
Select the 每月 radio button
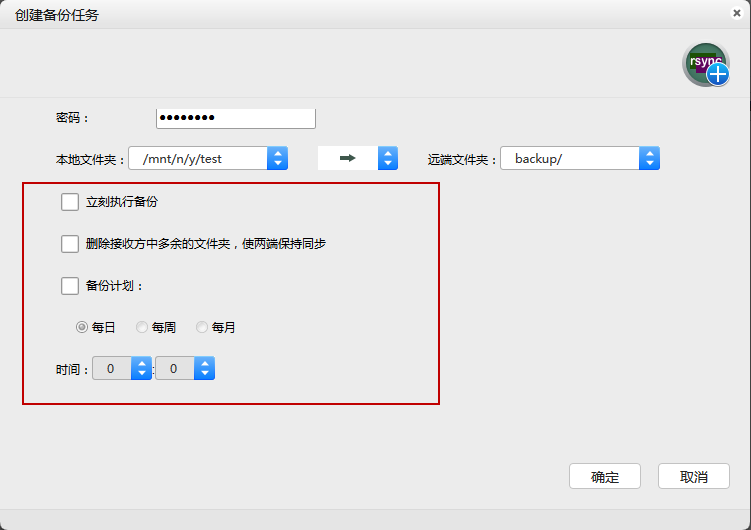coord(202,327)
